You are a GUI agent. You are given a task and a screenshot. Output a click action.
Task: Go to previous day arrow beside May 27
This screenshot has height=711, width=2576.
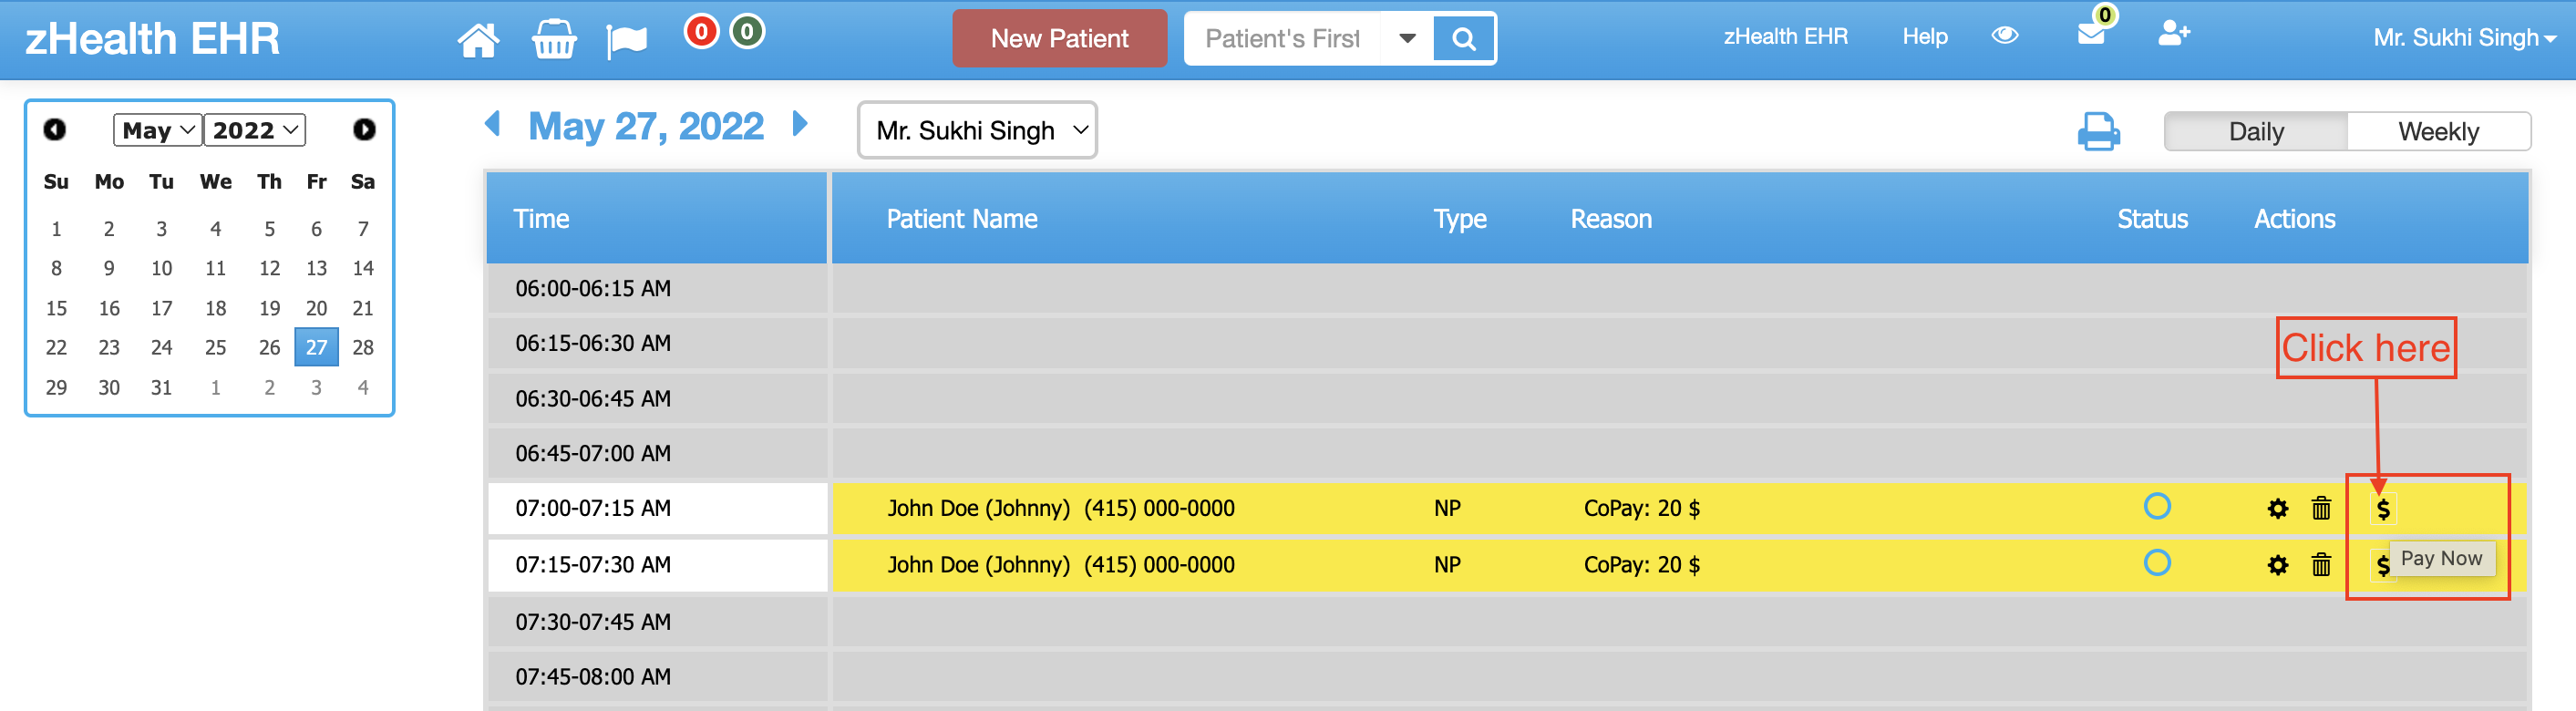click(492, 124)
